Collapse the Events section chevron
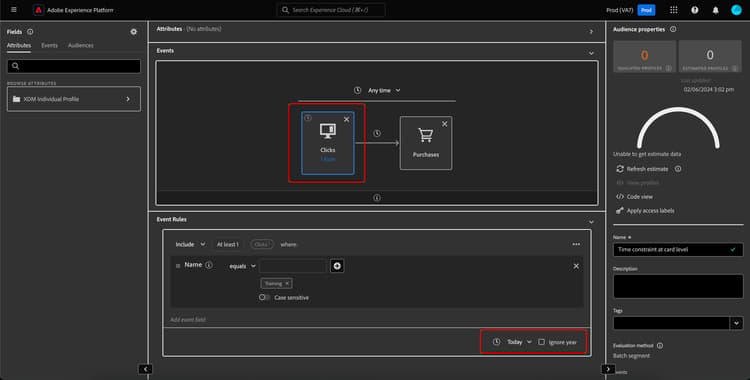The height and width of the screenshot is (380, 750). point(591,53)
